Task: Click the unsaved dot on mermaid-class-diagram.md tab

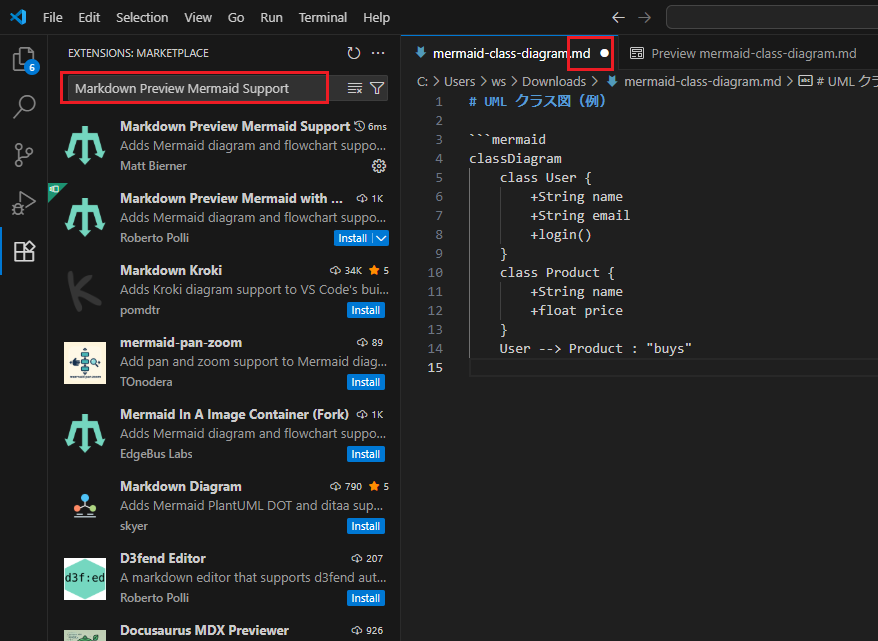Action: coord(604,53)
